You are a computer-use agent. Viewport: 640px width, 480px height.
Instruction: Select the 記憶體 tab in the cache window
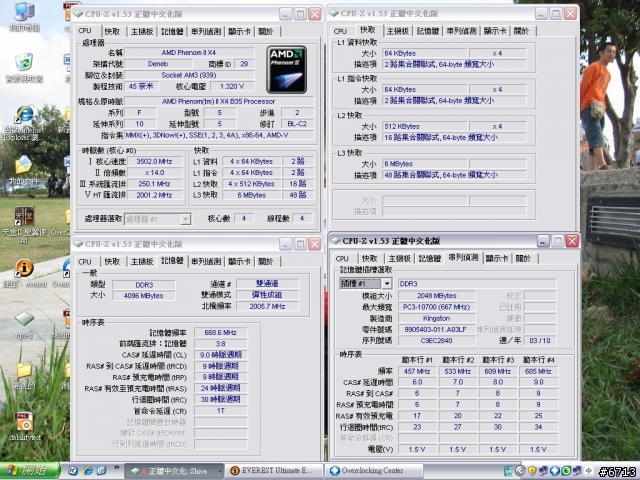(x=428, y=31)
